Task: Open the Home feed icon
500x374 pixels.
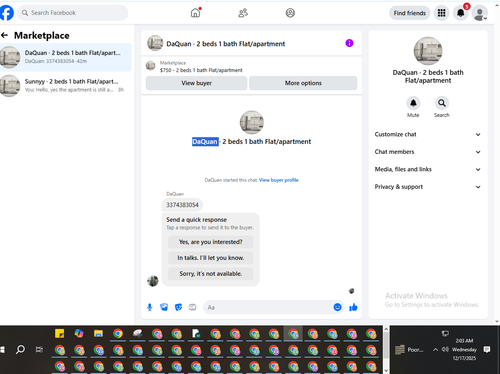Action: (x=196, y=13)
